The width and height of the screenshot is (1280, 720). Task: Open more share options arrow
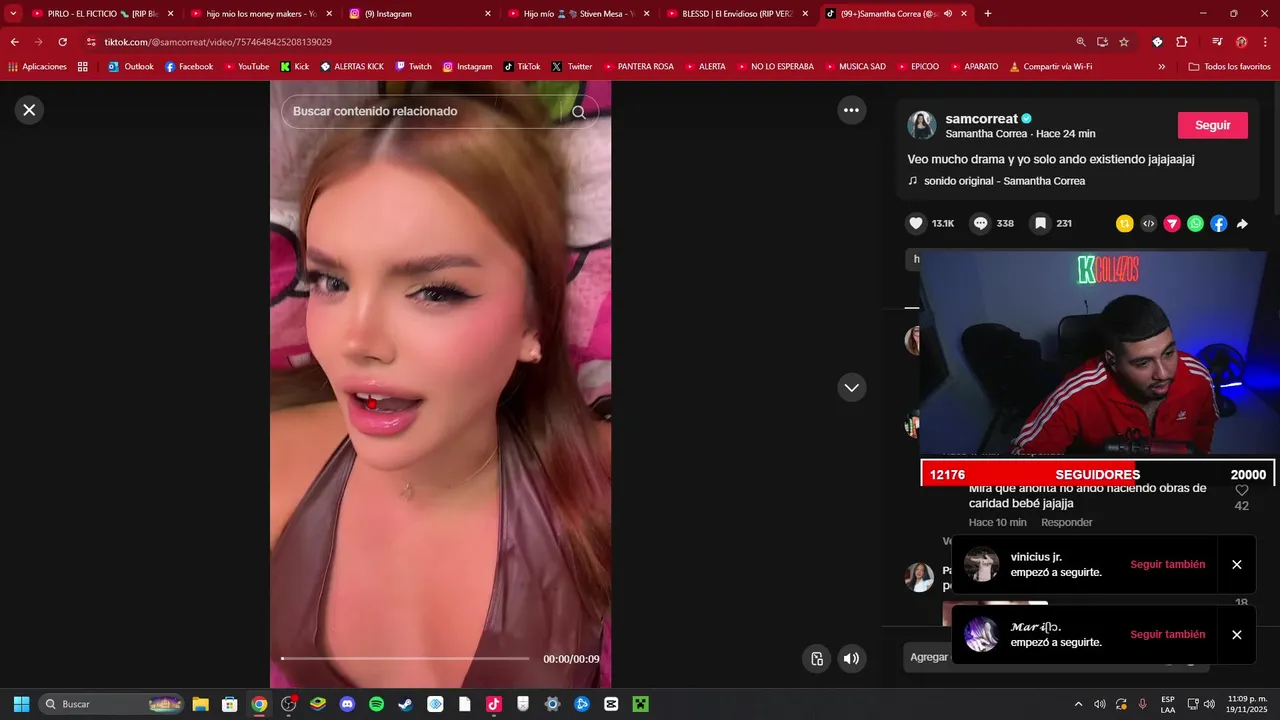(x=1242, y=224)
